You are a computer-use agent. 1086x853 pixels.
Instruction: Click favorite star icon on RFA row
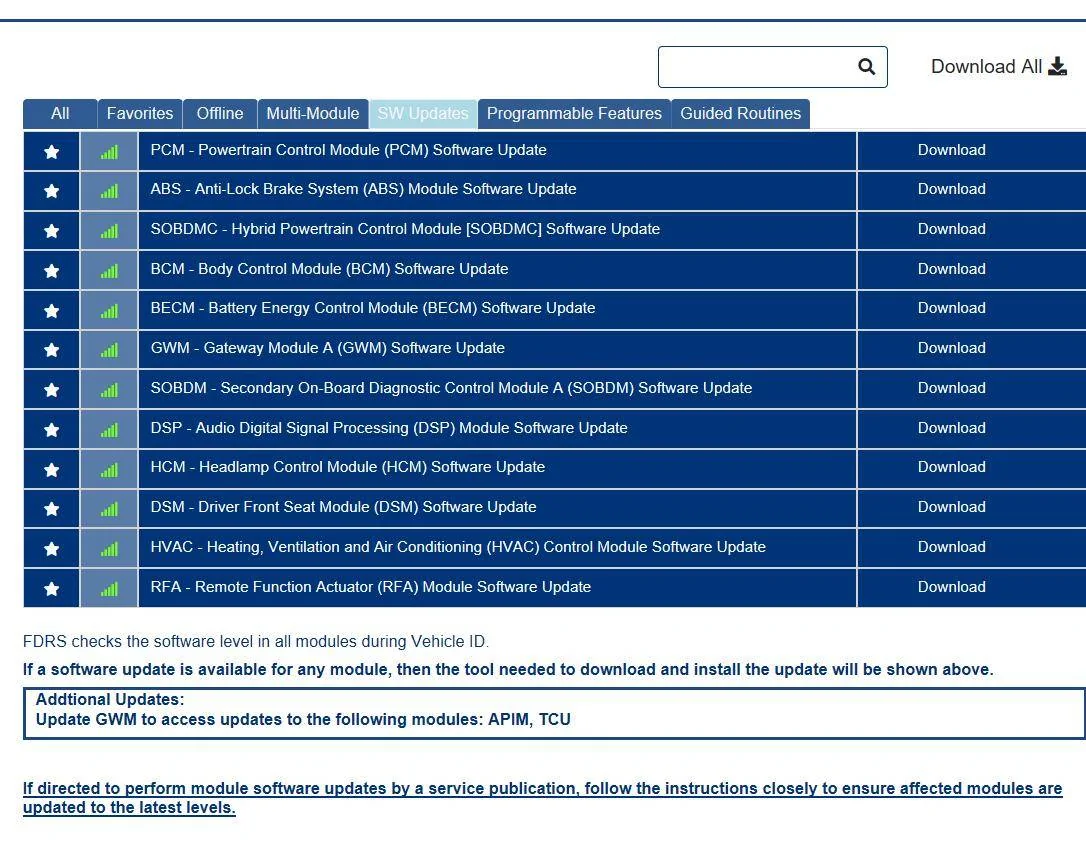pyautogui.click(x=51, y=589)
